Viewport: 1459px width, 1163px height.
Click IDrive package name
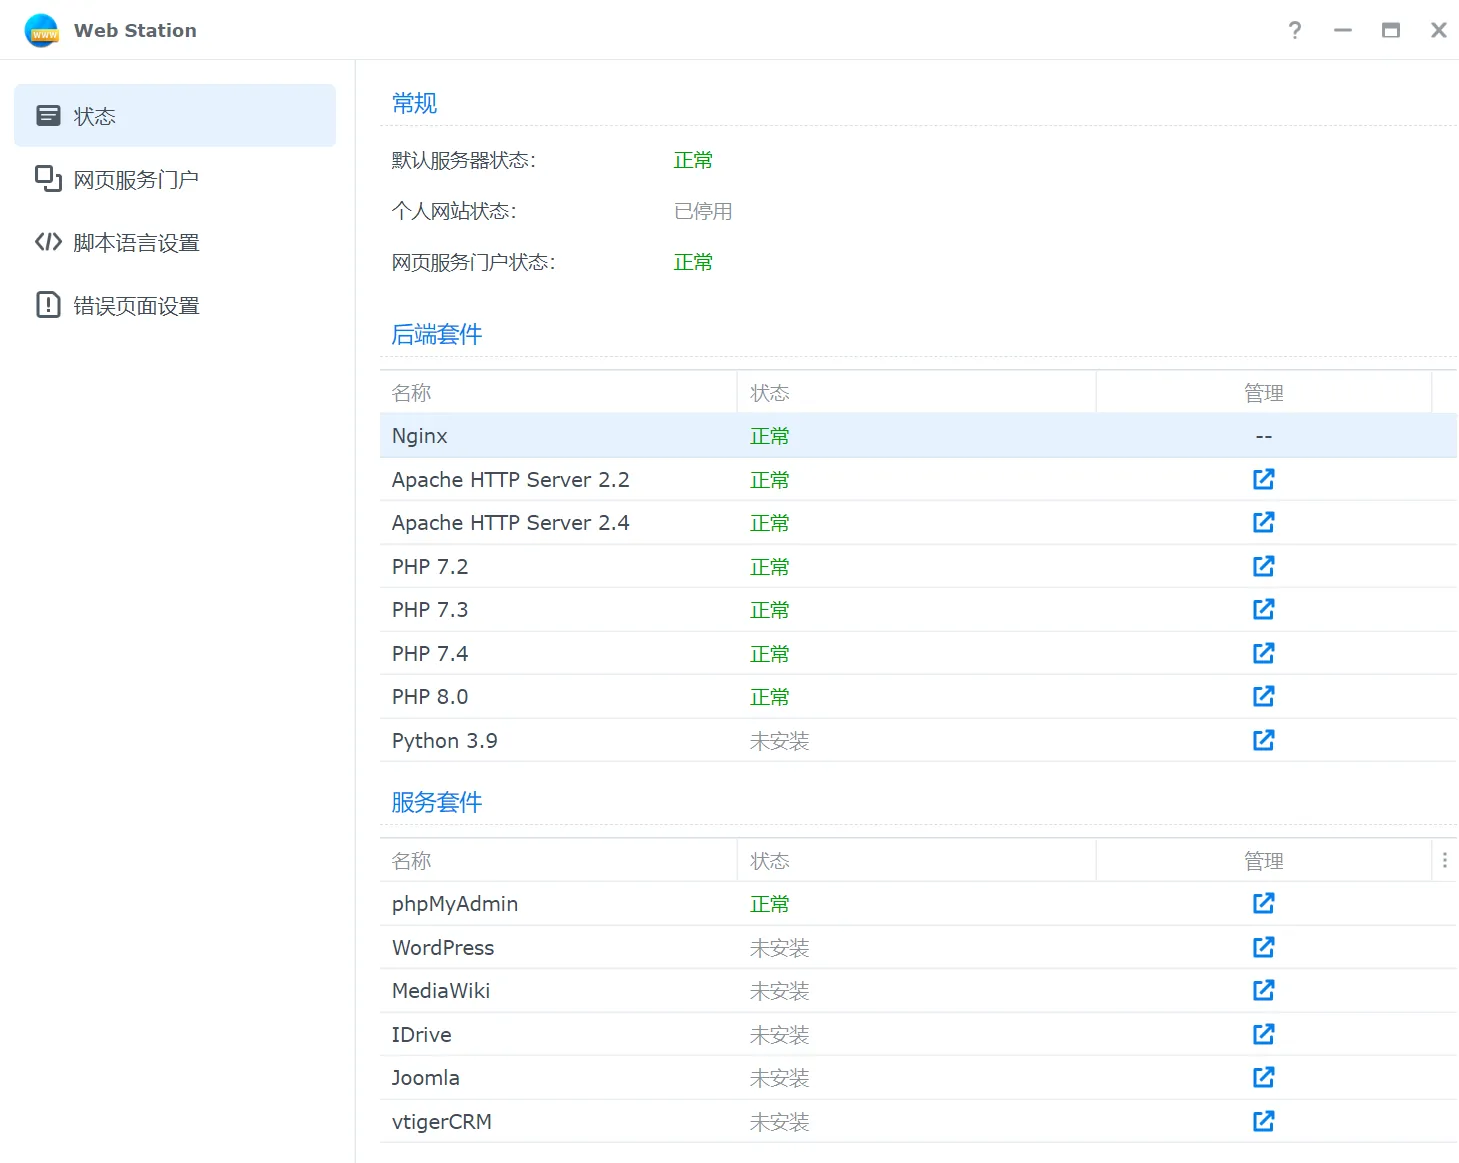(421, 1034)
